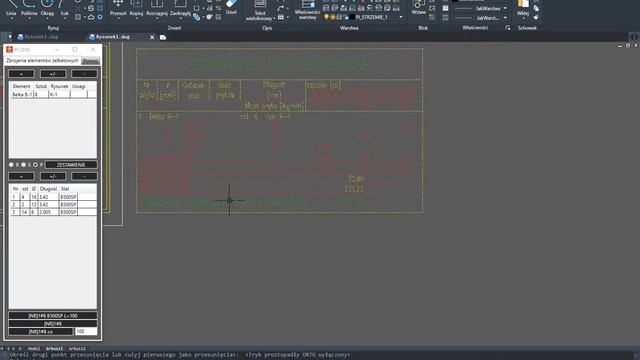Image resolution: width=640 pixels, height=360 pixels.
Task: Click the lower + add bar button
Action: pos(21,176)
